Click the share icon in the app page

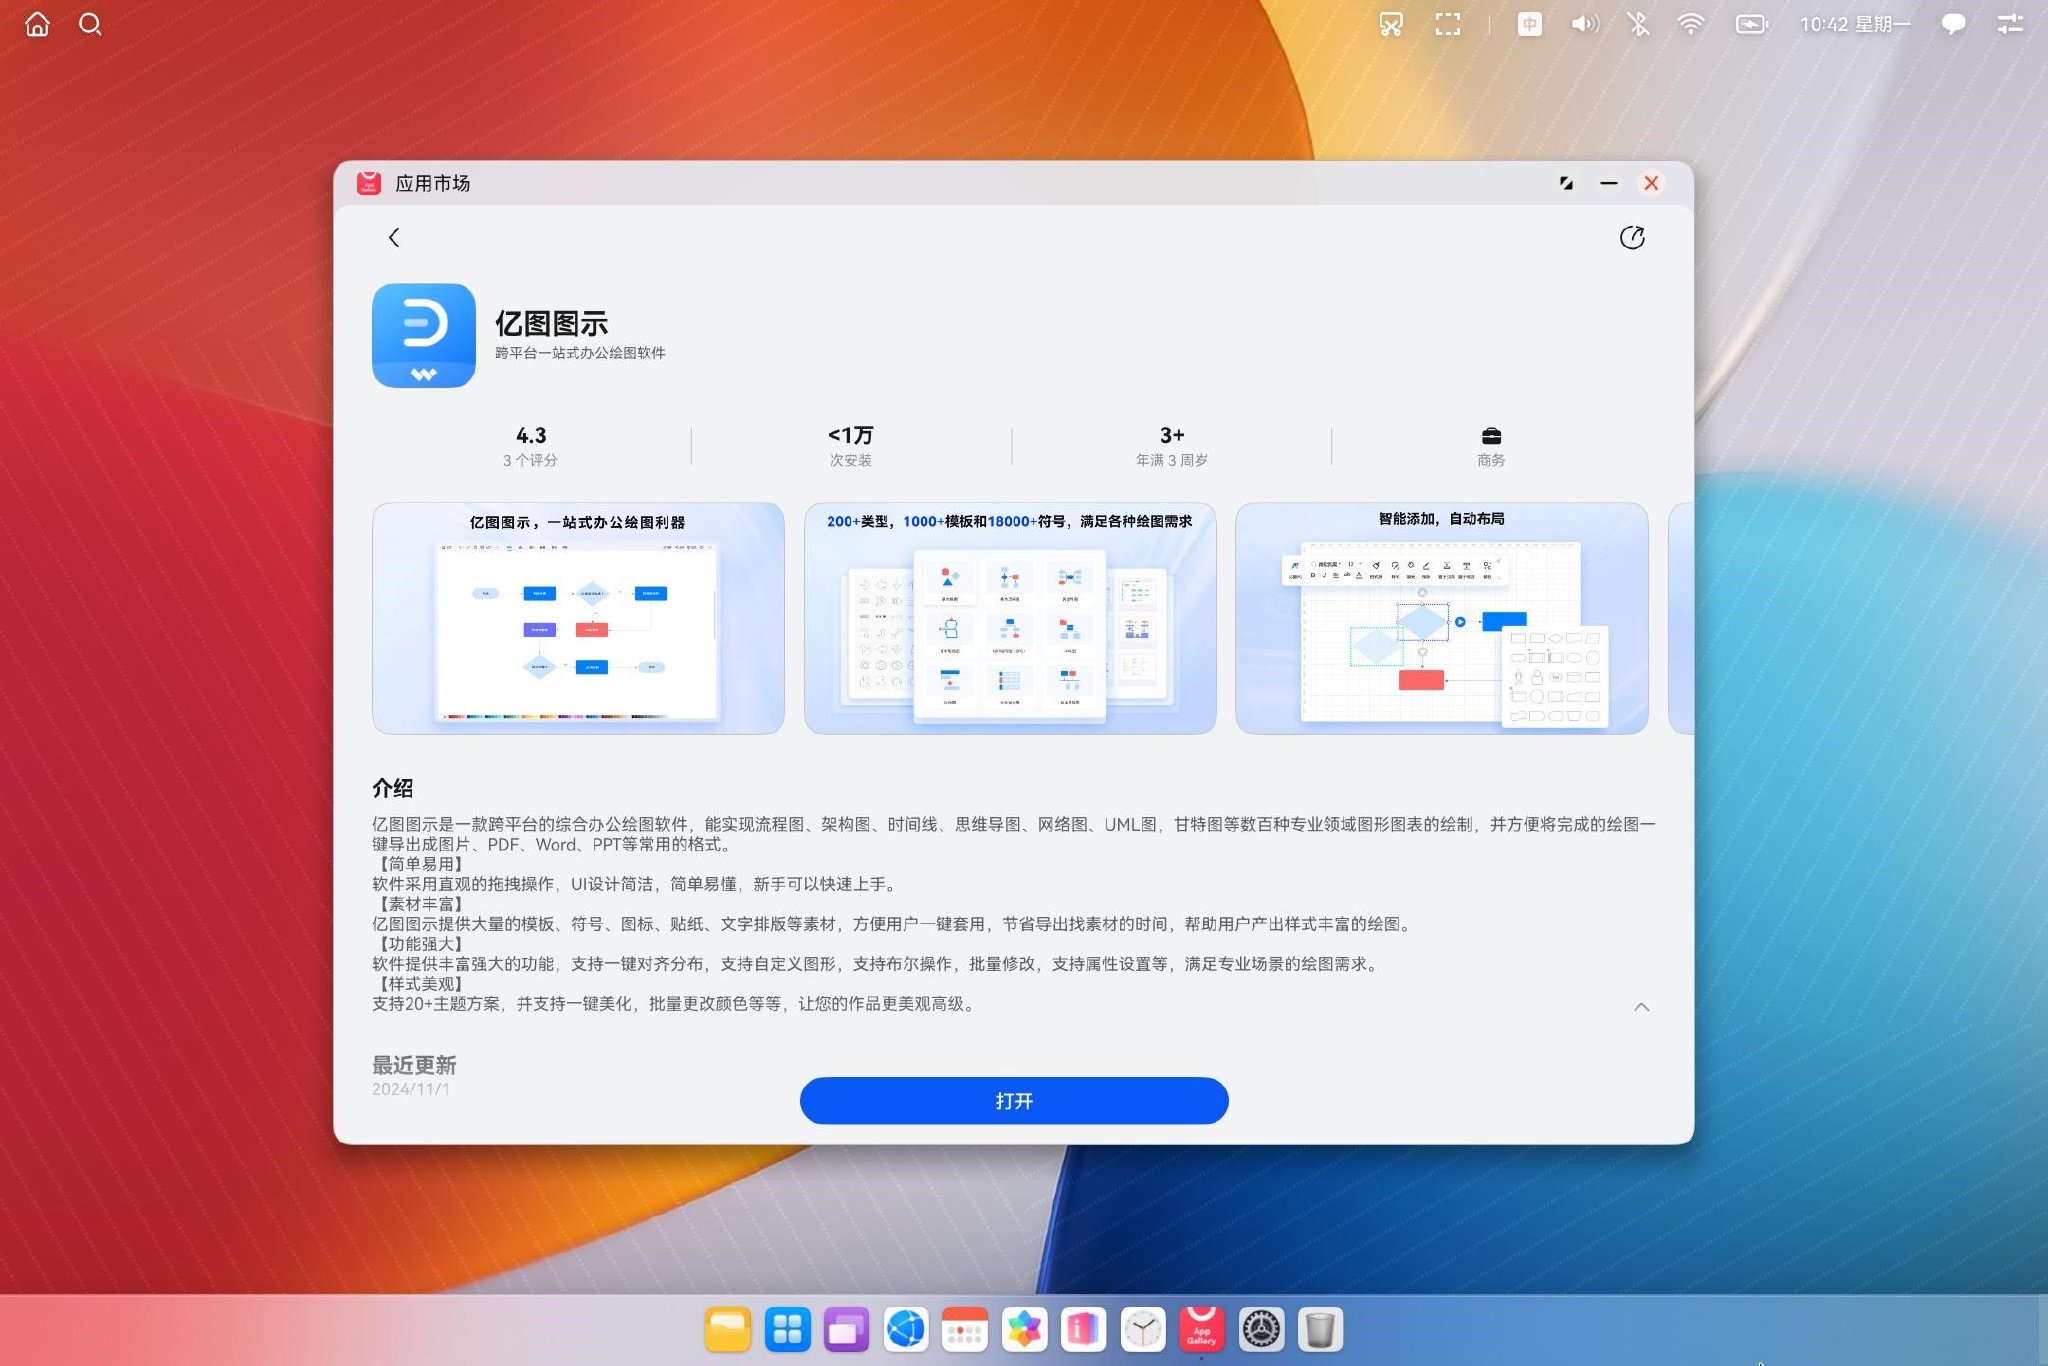(x=1632, y=237)
